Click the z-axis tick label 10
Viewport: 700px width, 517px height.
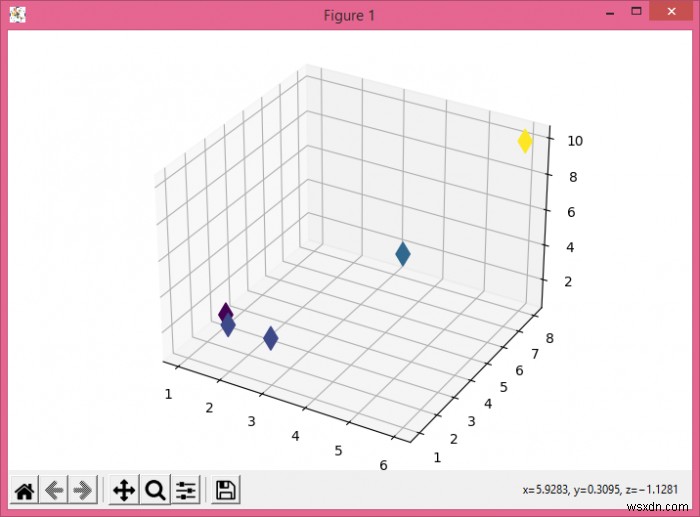coord(575,141)
